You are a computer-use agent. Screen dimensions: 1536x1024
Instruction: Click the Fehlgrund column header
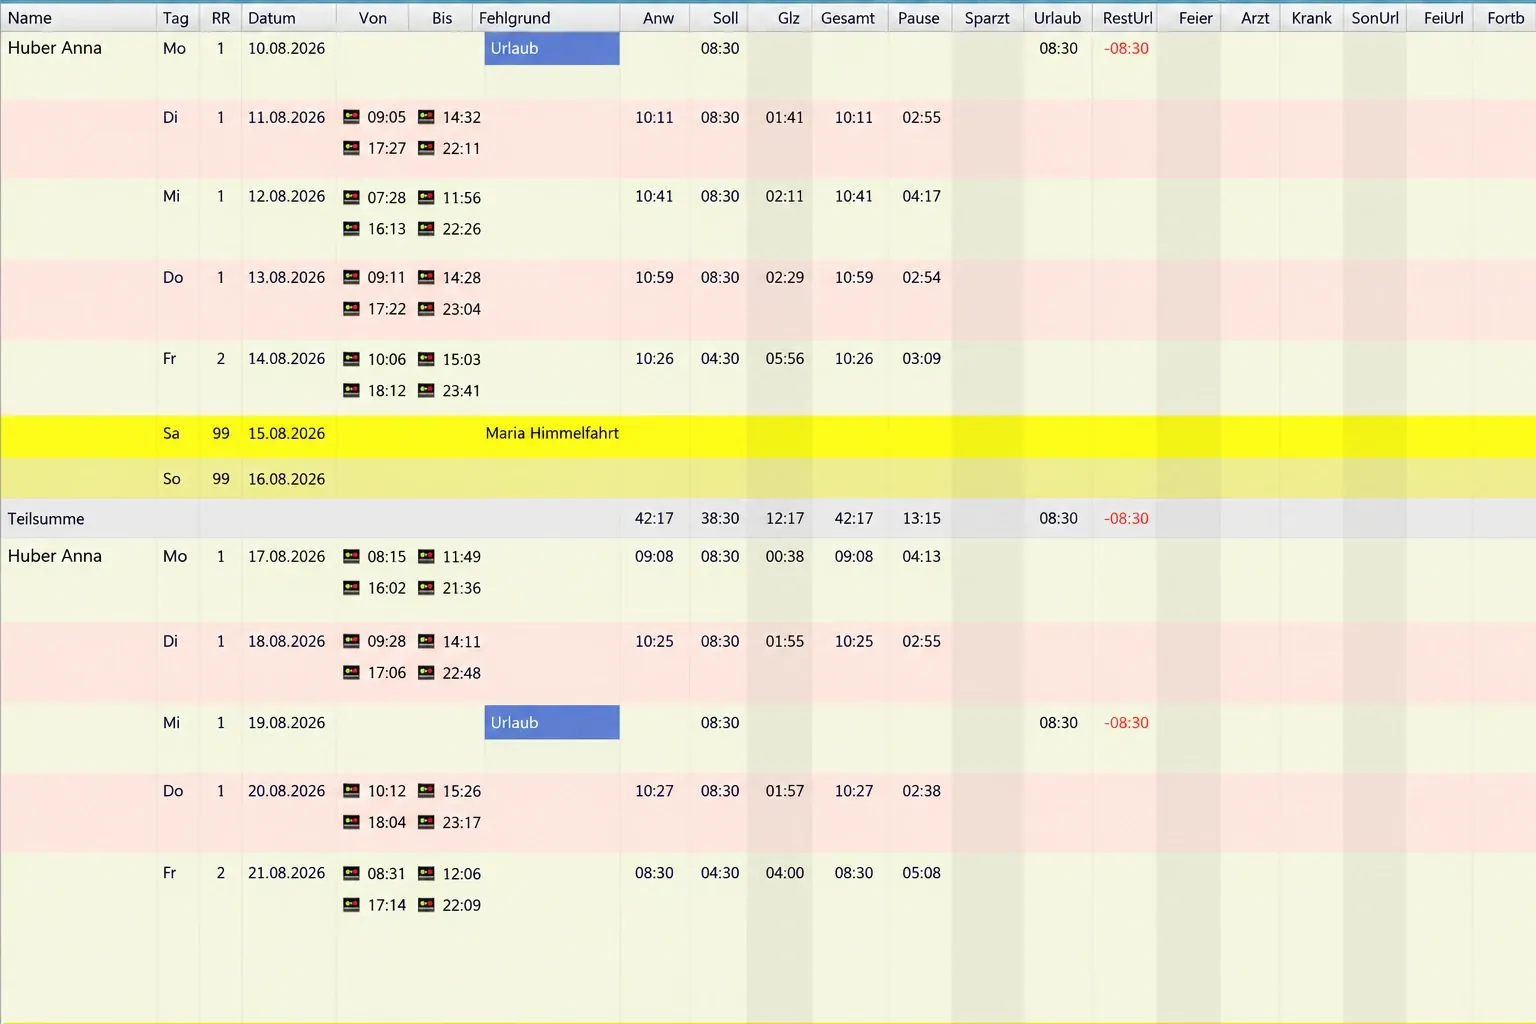pyautogui.click(x=546, y=17)
